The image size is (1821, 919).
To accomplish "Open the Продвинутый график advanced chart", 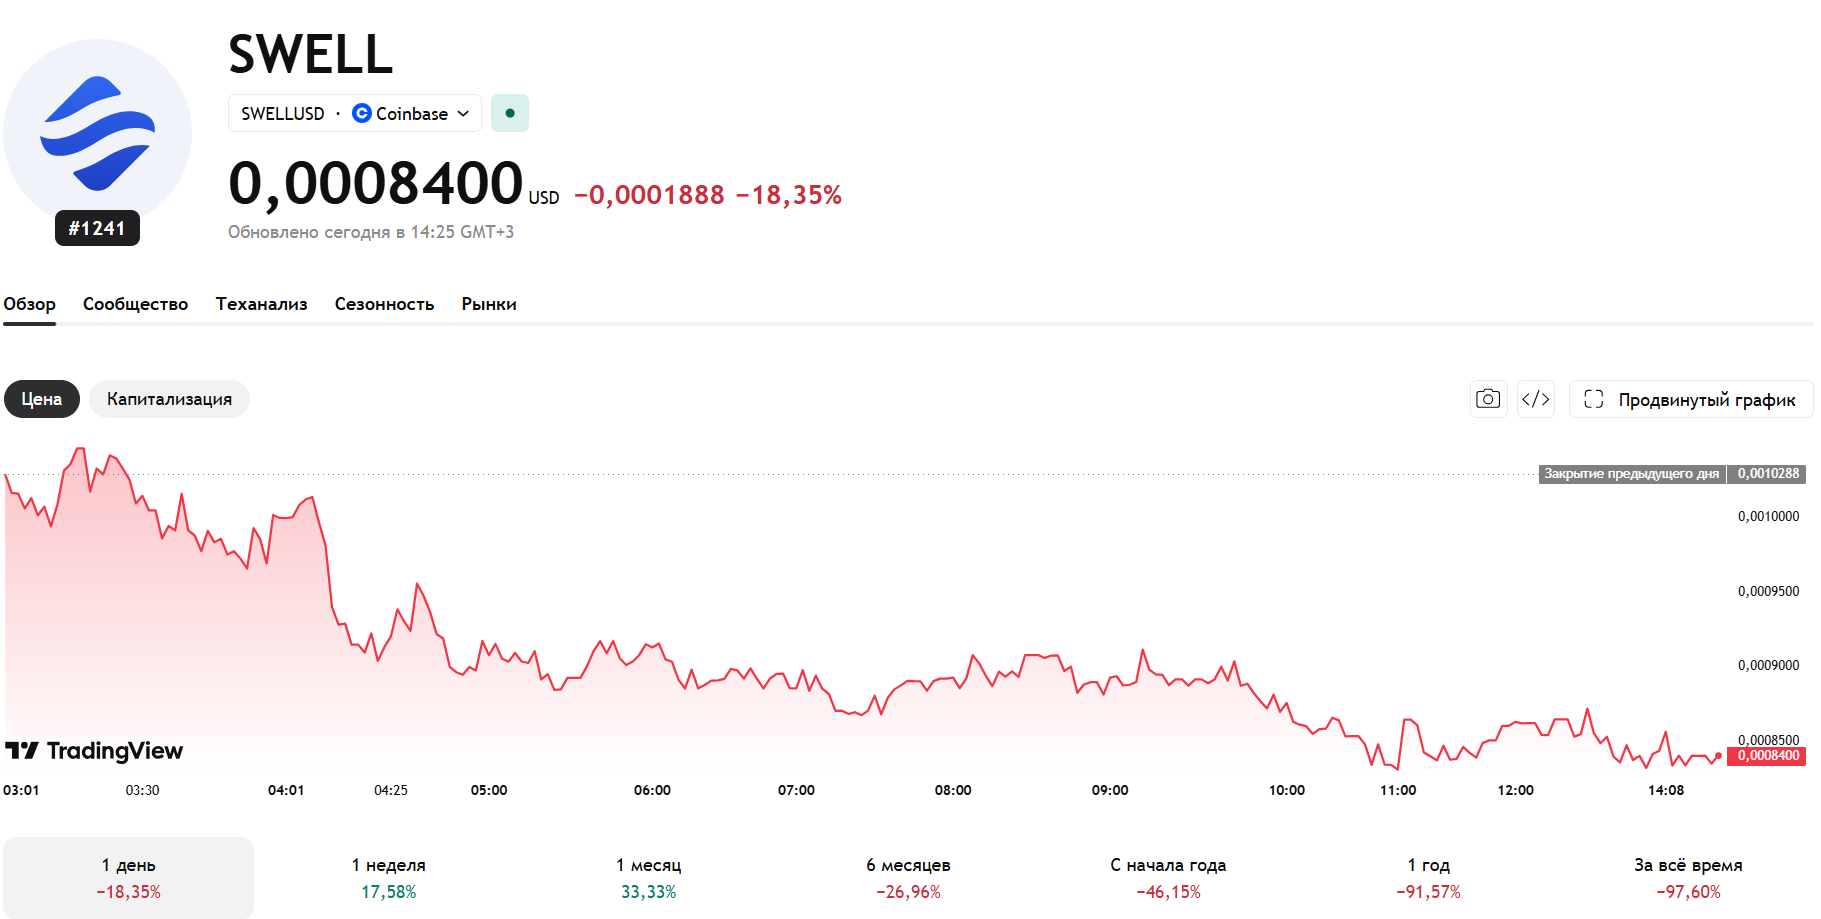I will [1691, 399].
